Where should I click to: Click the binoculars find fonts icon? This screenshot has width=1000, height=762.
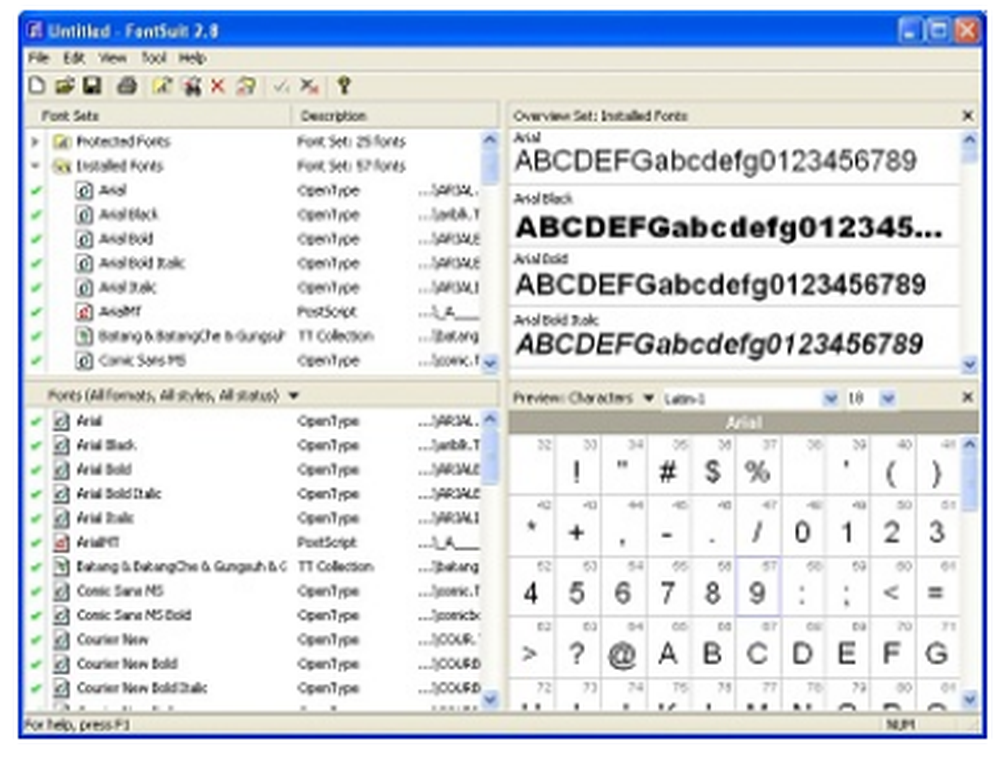click(x=191, y=85)
